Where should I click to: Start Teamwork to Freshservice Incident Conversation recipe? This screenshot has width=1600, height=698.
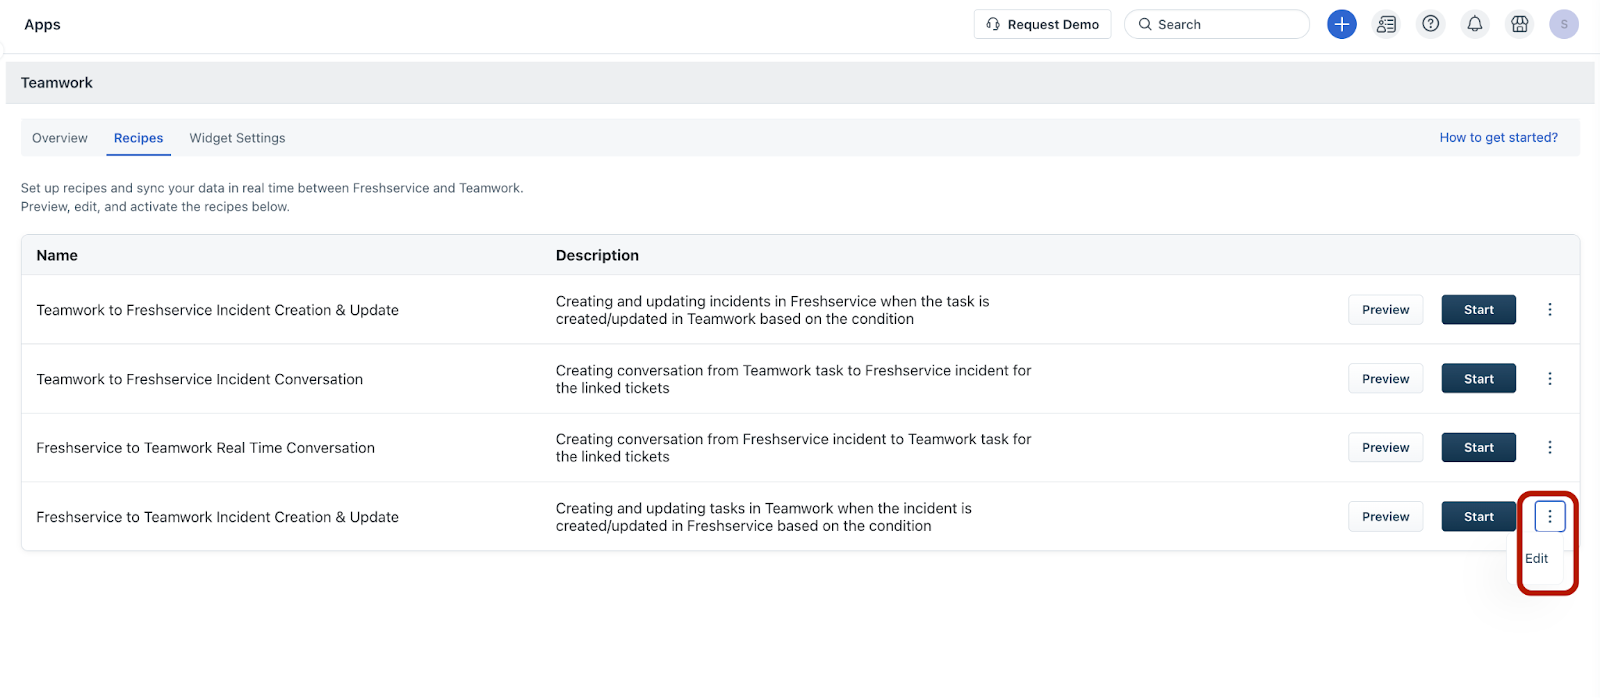pos(1478,379)
